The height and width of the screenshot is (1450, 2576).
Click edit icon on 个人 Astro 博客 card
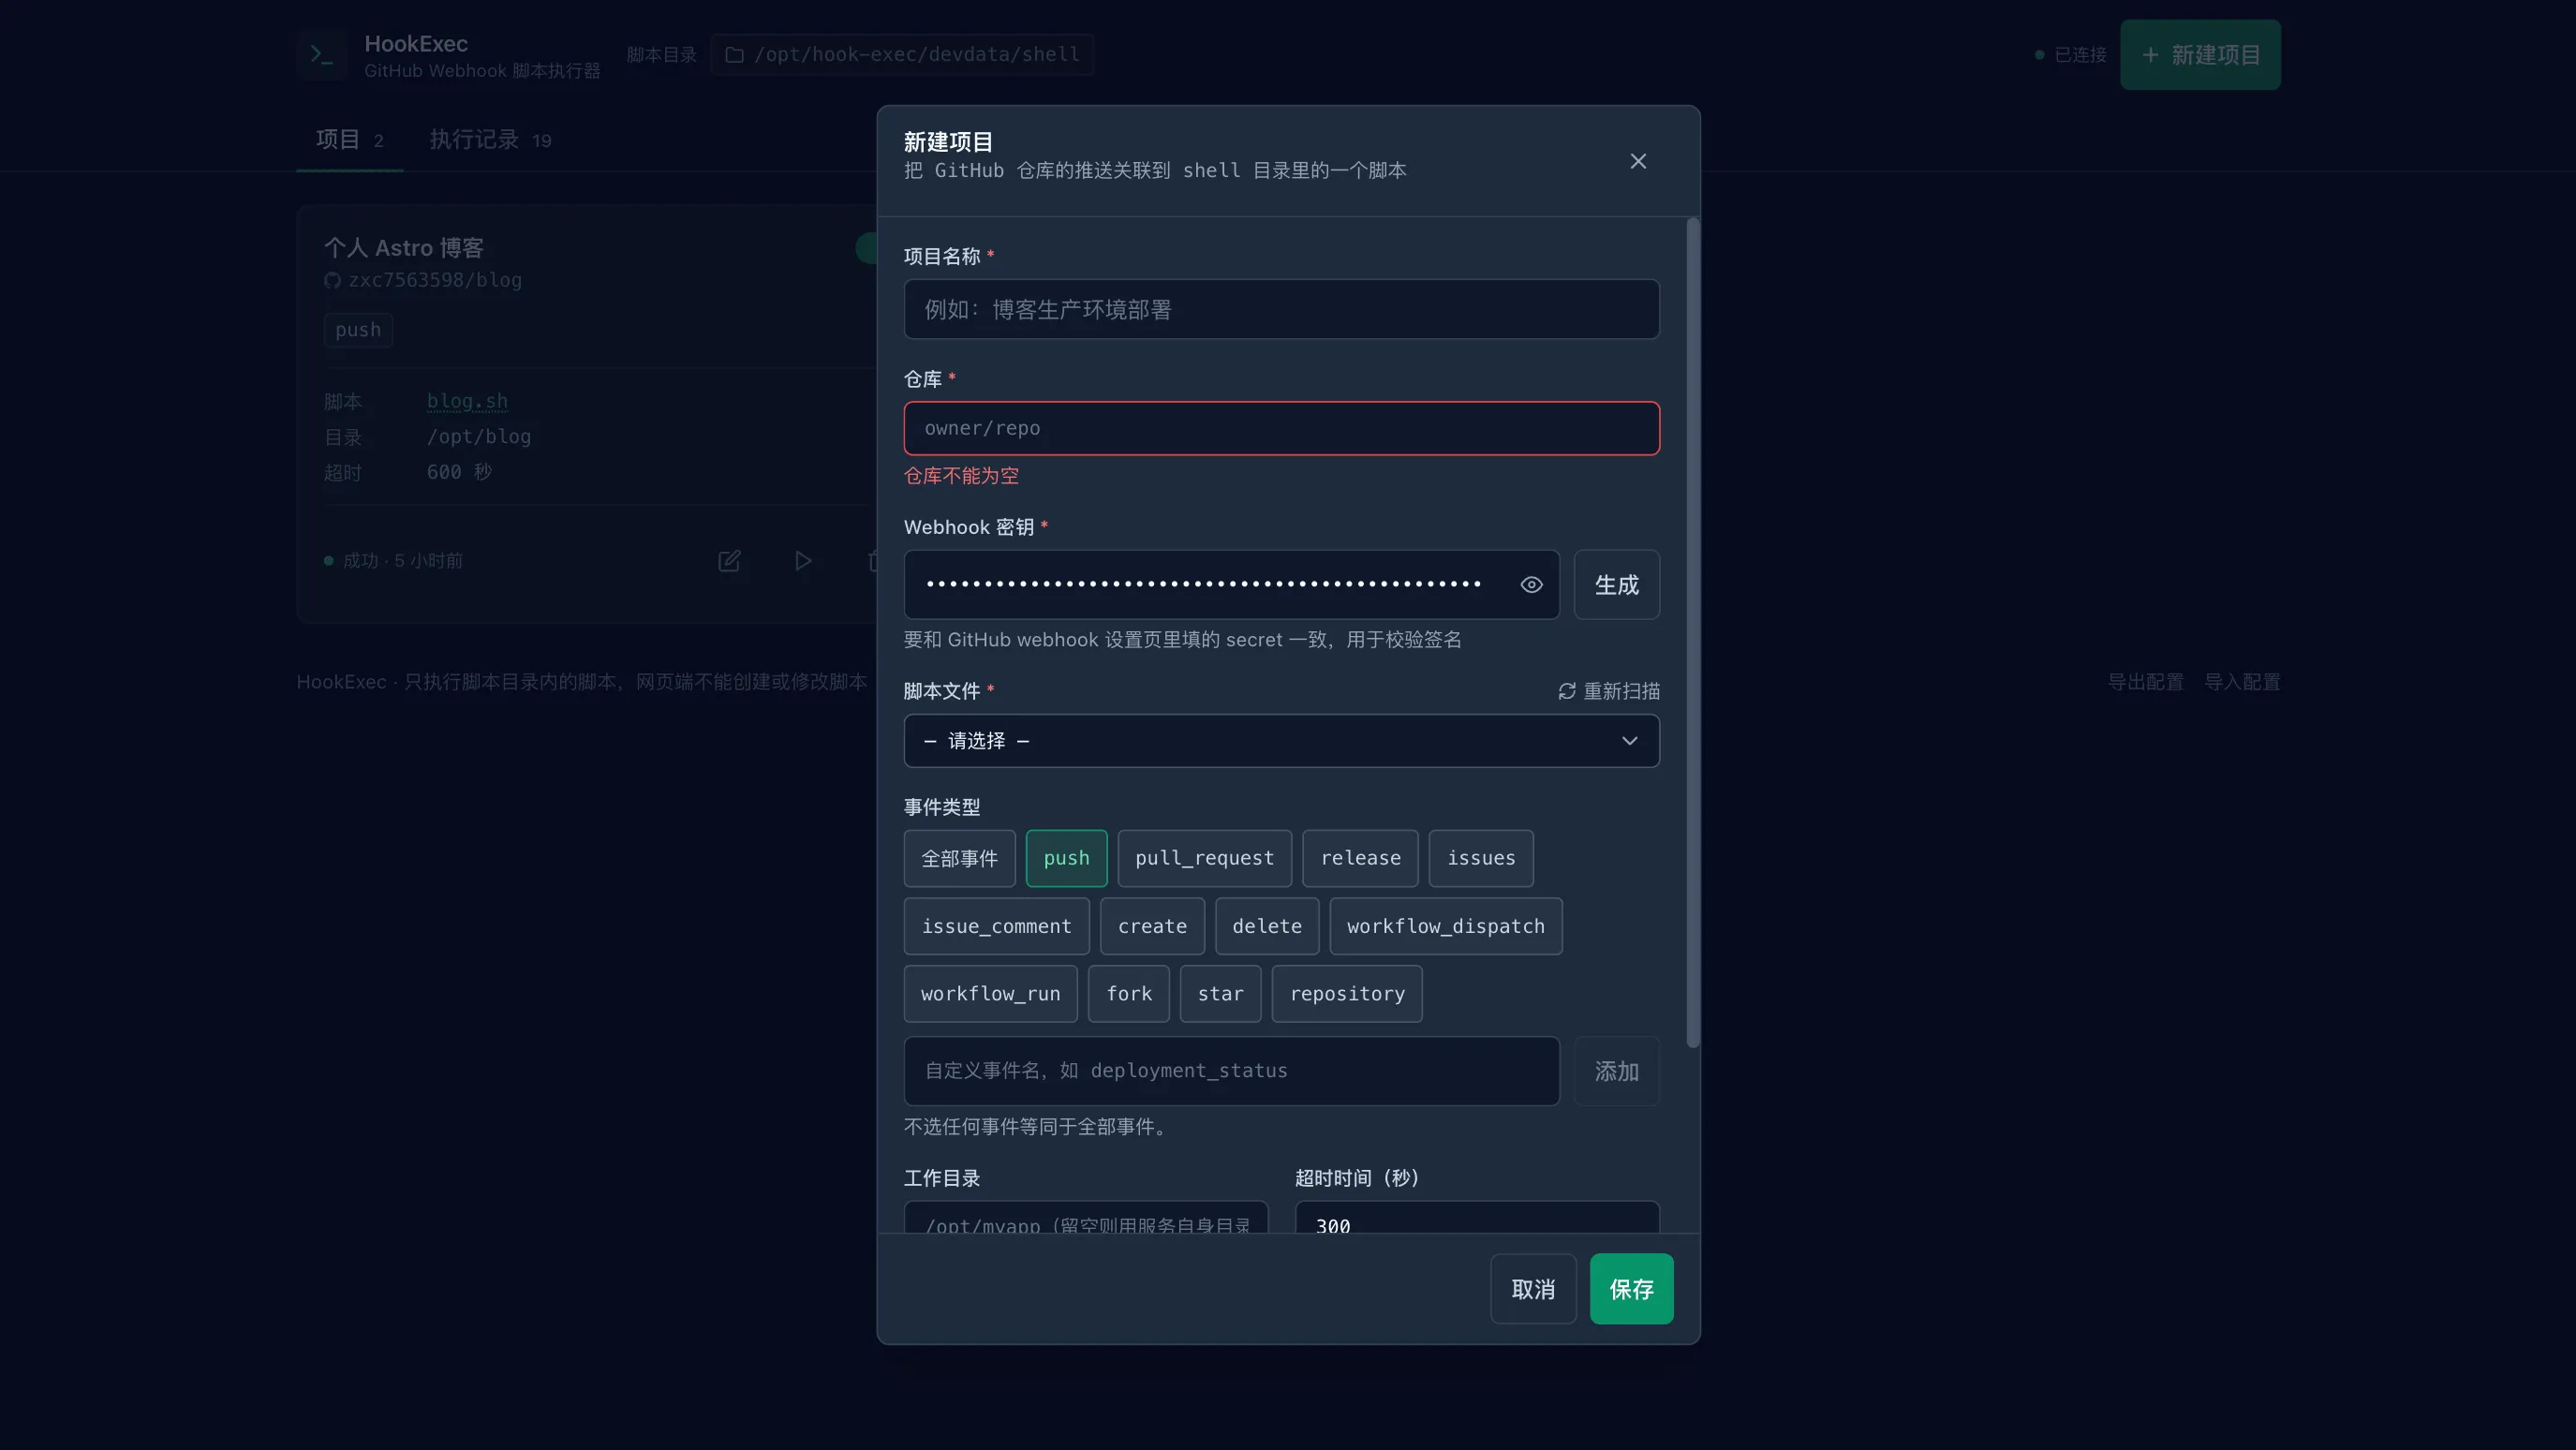[x=729, y=561]
